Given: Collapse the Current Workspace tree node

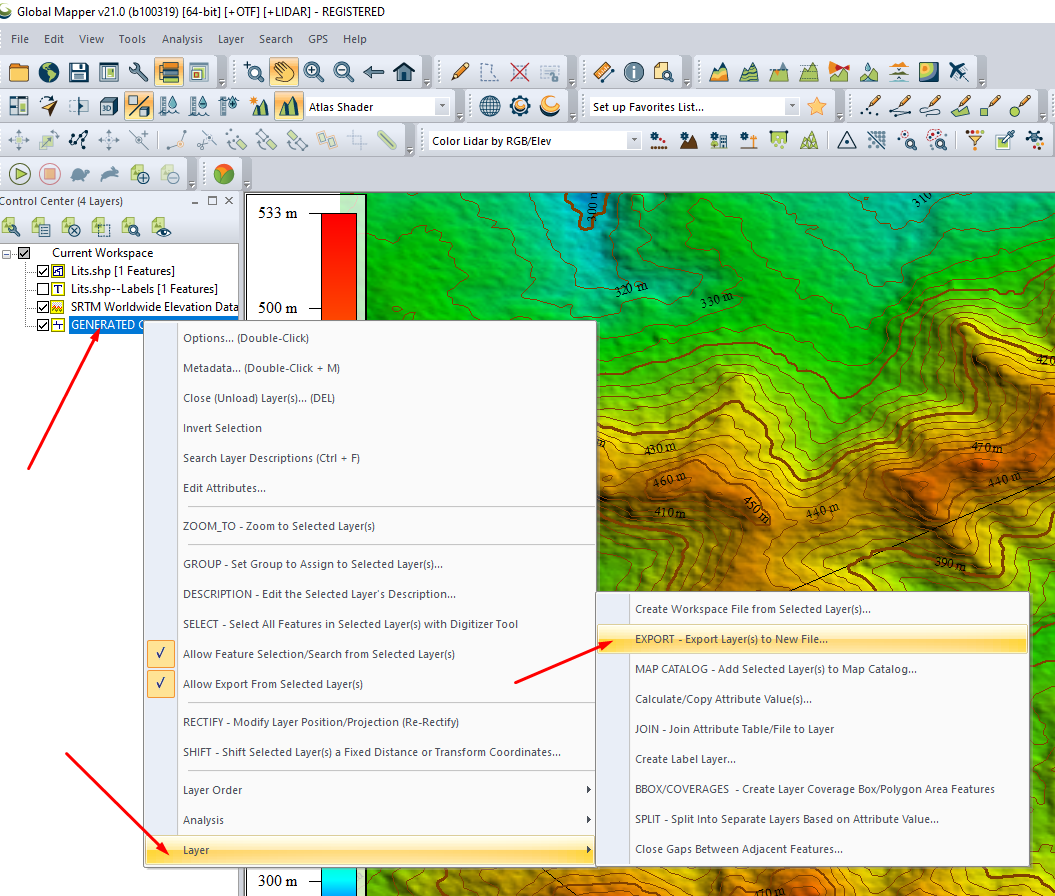Looking at the screenshot, I should click(x=7, y=254).
